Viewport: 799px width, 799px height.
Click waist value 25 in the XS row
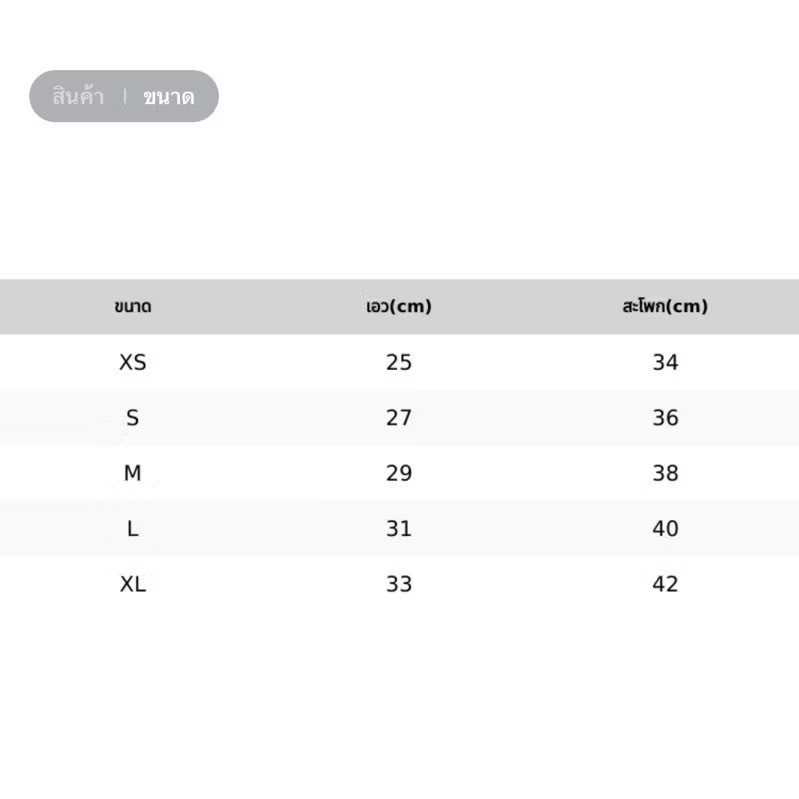399,363
